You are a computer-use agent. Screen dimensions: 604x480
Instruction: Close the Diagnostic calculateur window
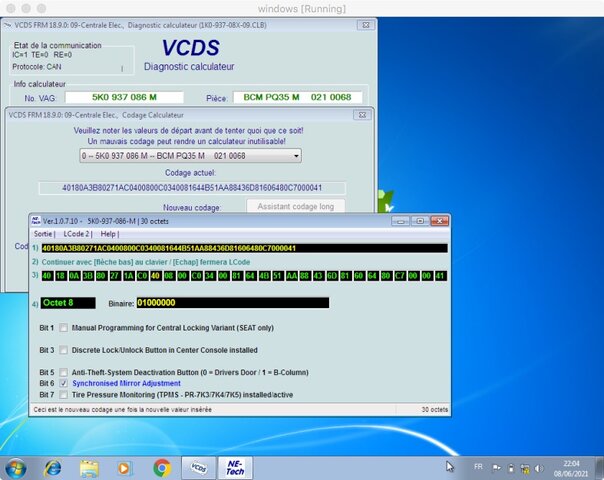click(366, 25)
